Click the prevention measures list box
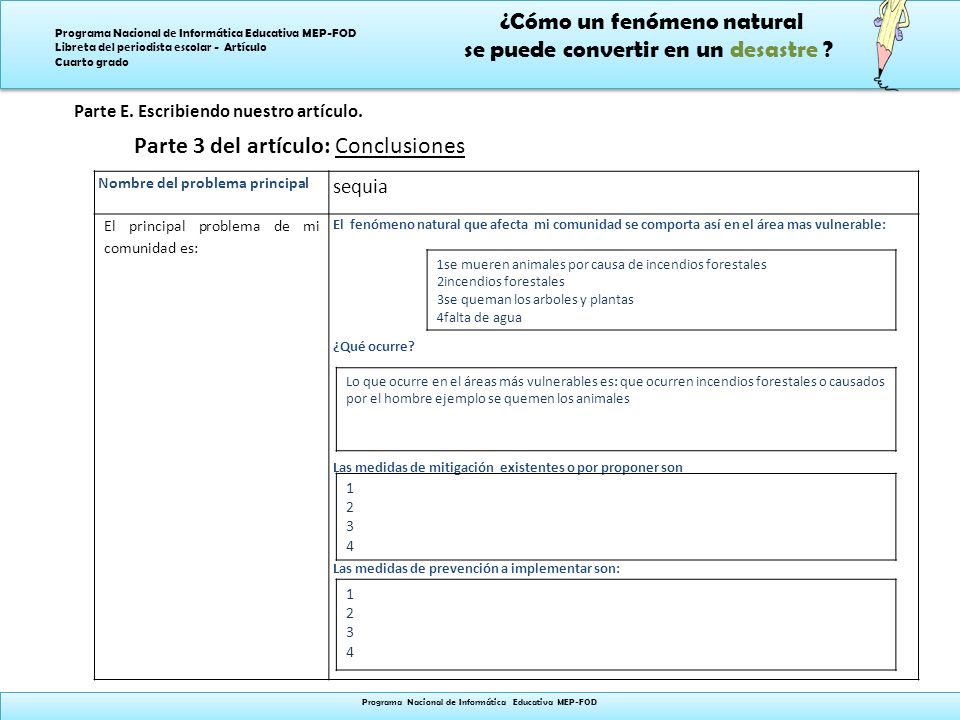 coord(616,624)
